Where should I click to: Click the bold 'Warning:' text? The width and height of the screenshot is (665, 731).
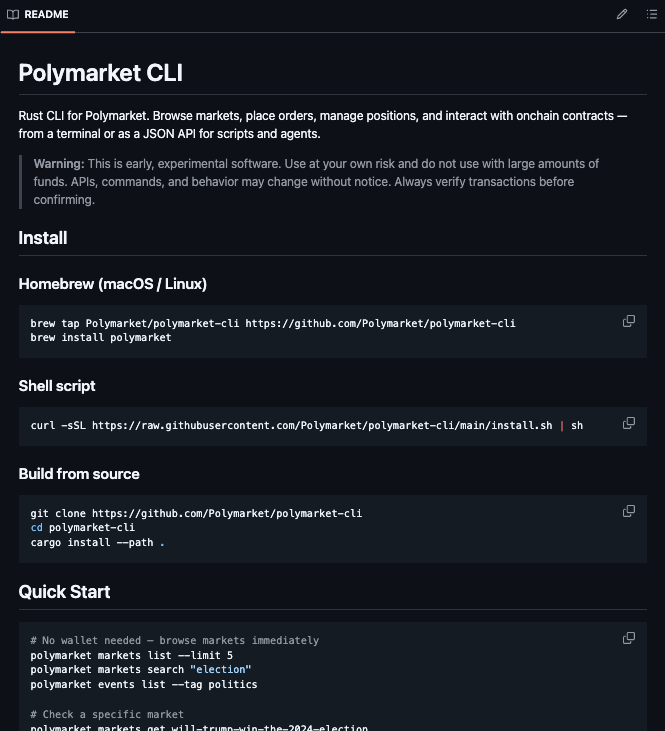point(59,164)
